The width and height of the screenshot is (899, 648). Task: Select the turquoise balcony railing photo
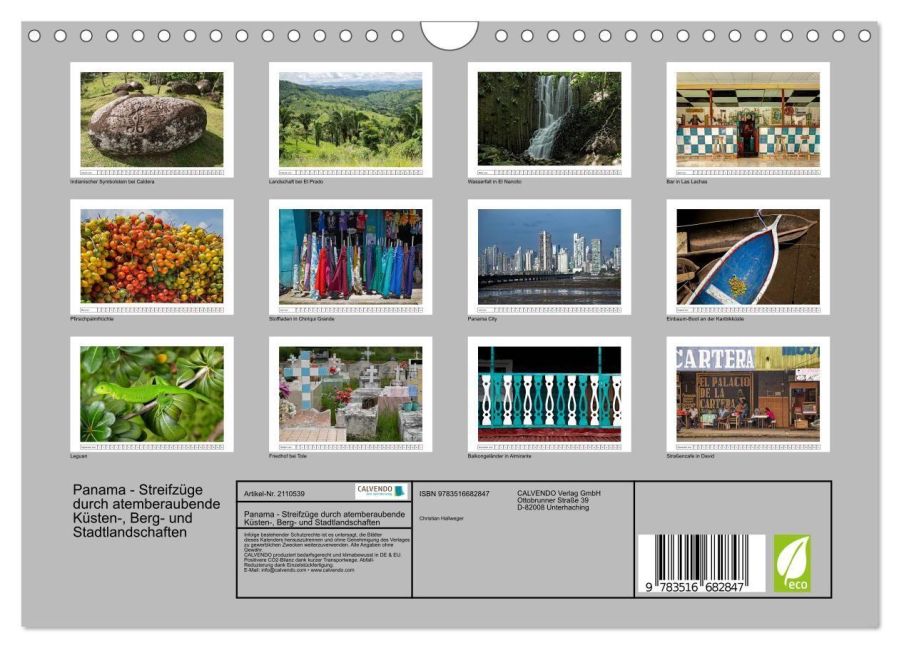coord(549,394)
